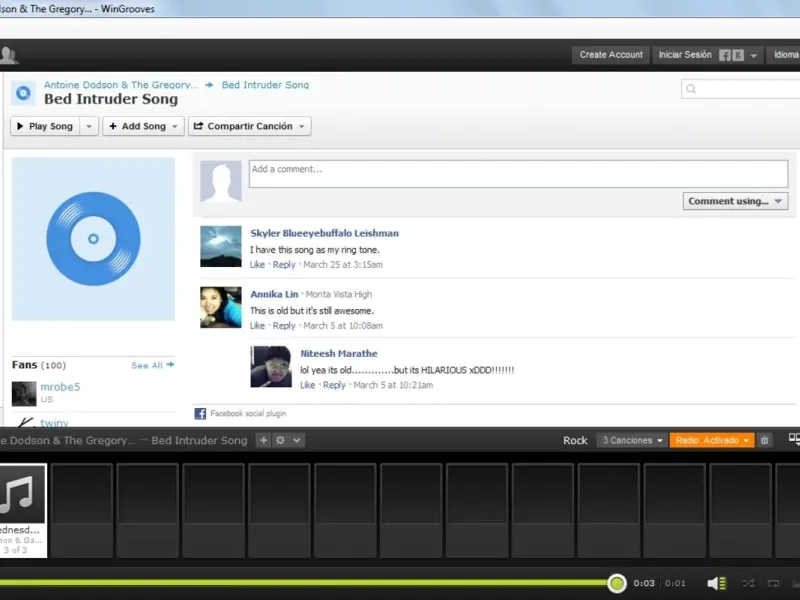Open the queue add plus icon

(x=263, y=440)
